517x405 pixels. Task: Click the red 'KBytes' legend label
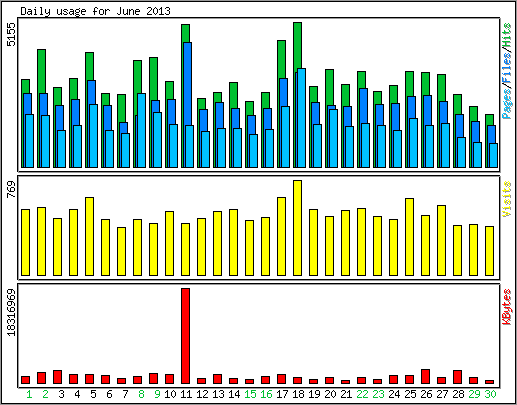507,307
